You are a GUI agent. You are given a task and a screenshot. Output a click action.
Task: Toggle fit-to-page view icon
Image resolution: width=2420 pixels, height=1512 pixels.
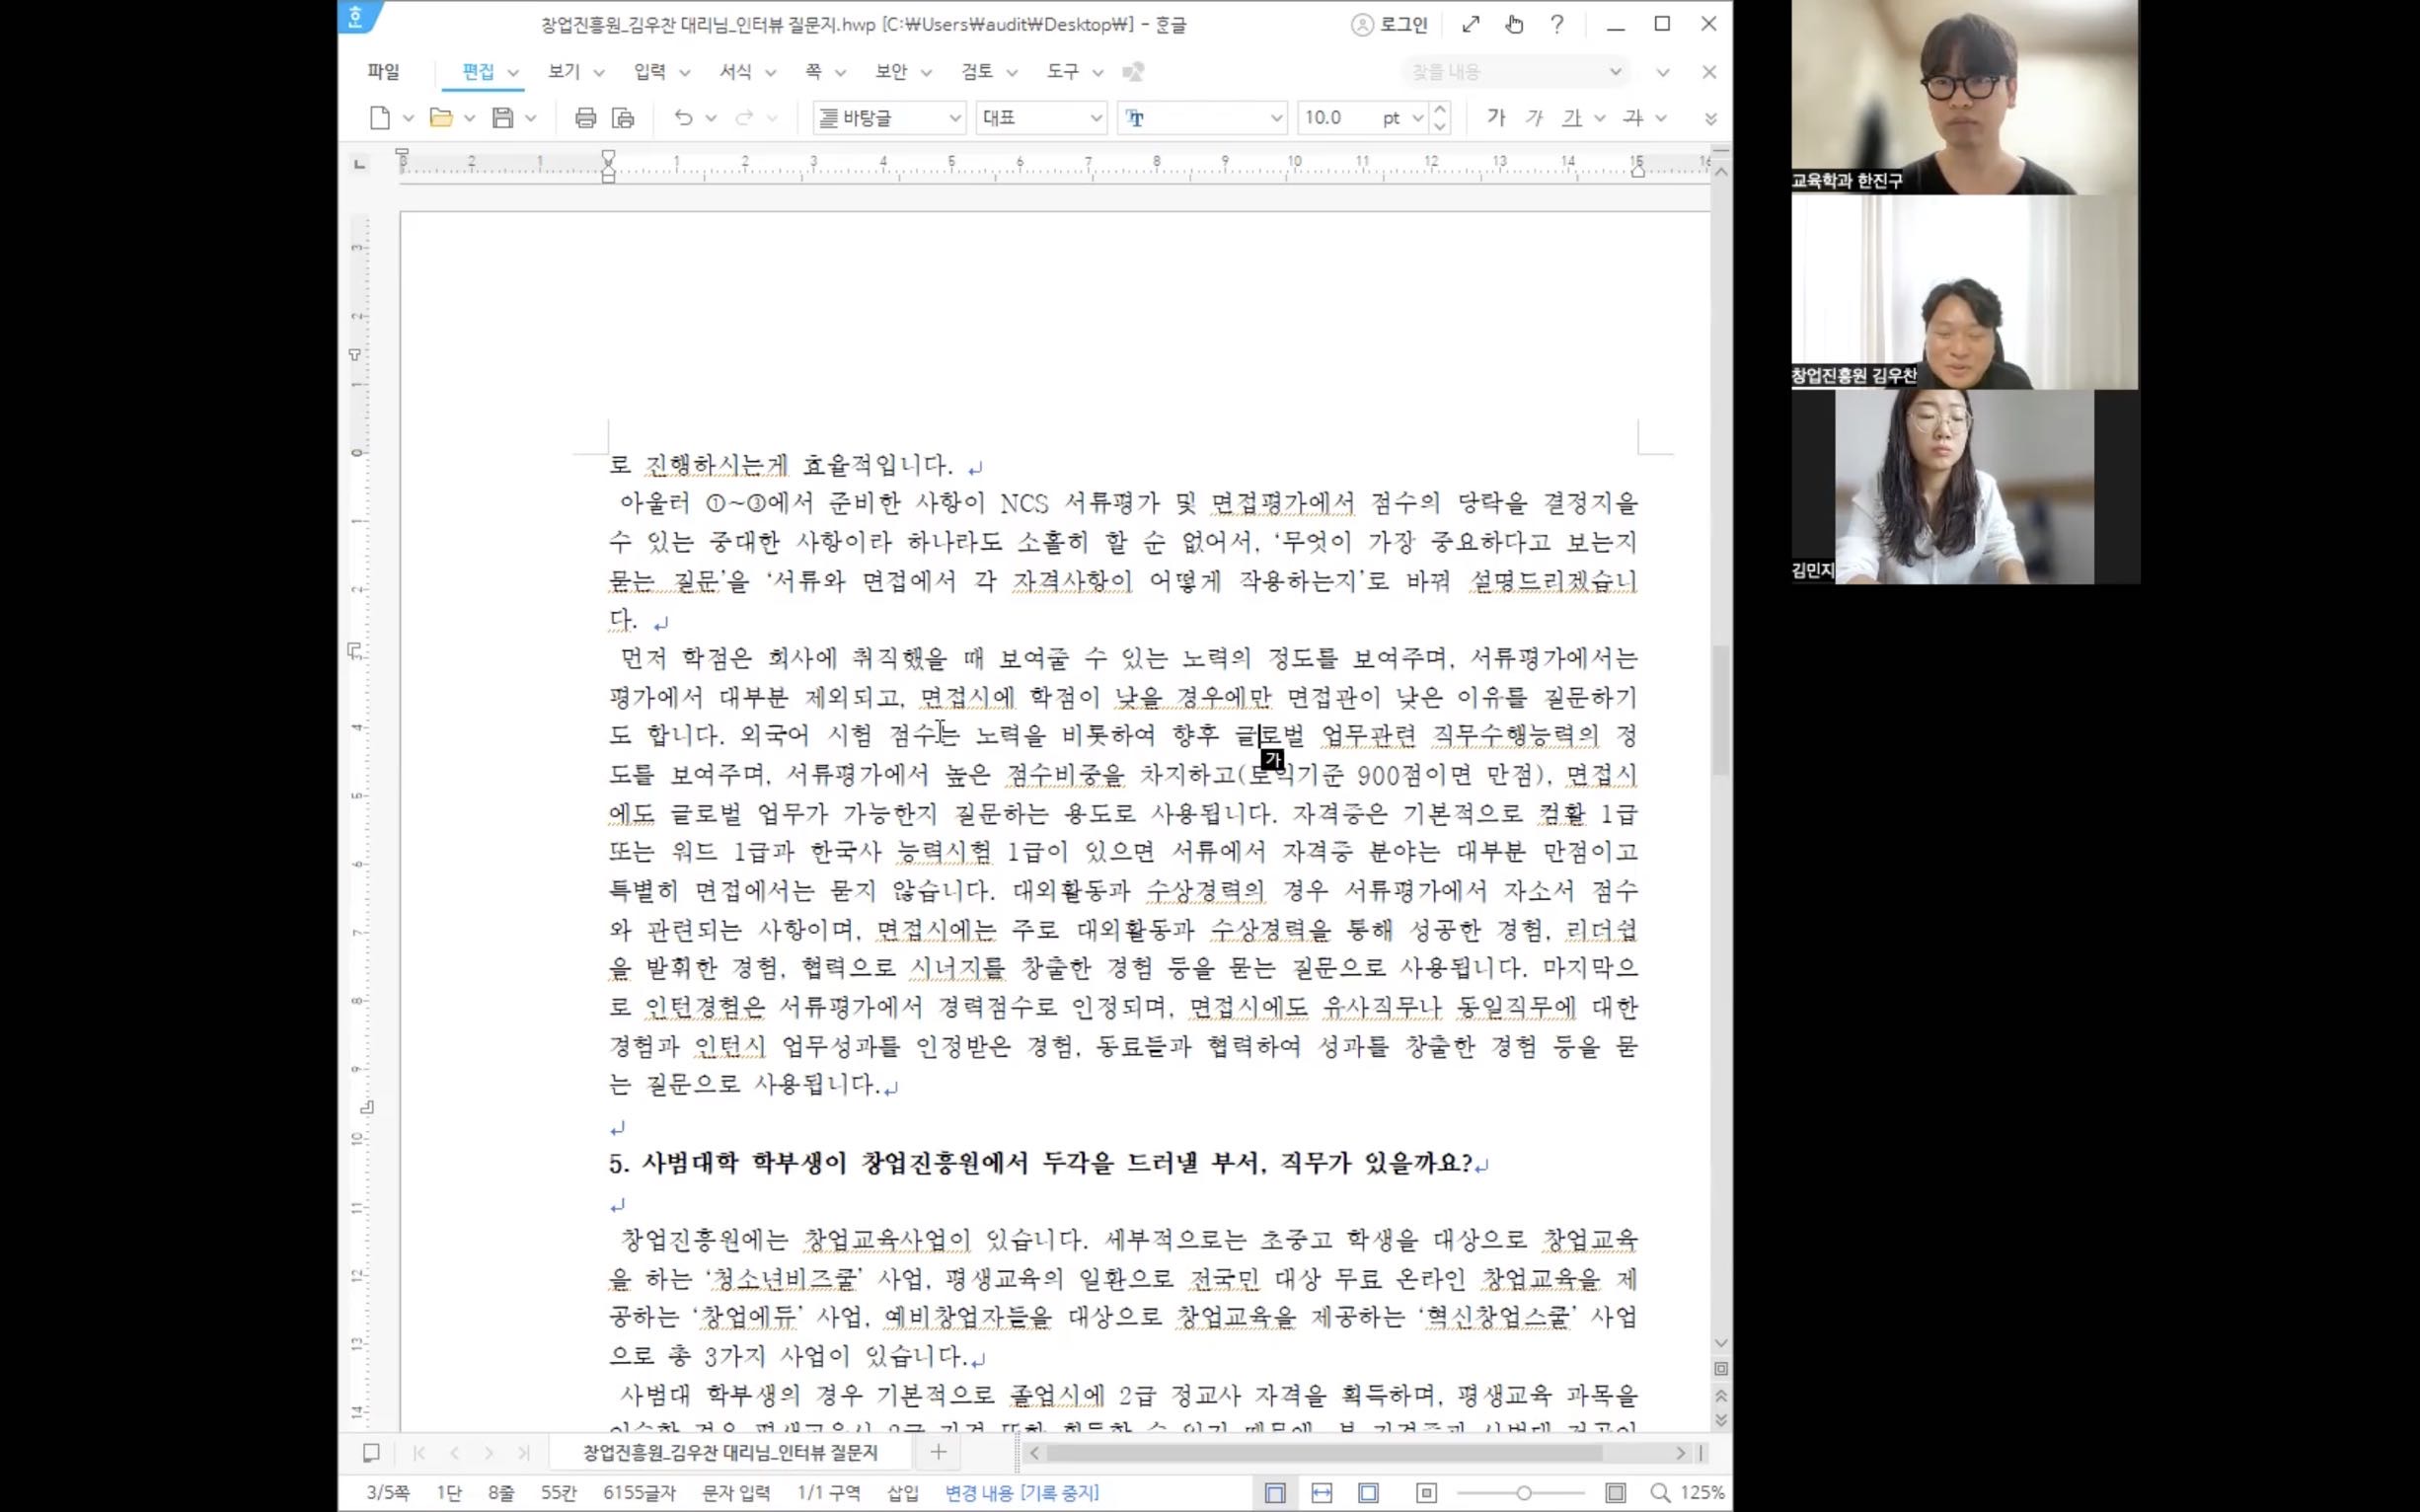coord(1369,1493)
